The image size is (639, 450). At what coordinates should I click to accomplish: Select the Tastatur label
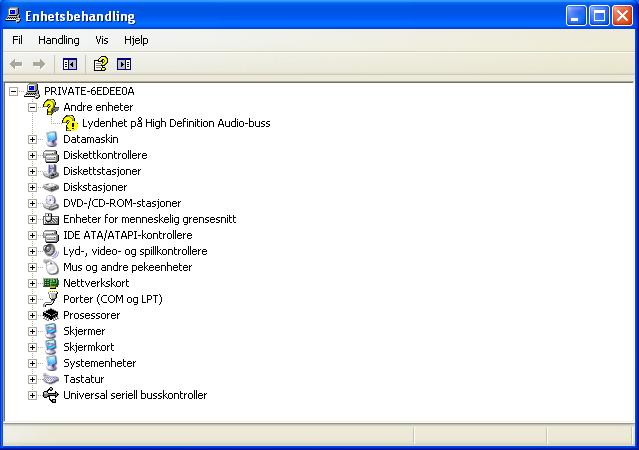pyautogui.click(x=84, y=379)
